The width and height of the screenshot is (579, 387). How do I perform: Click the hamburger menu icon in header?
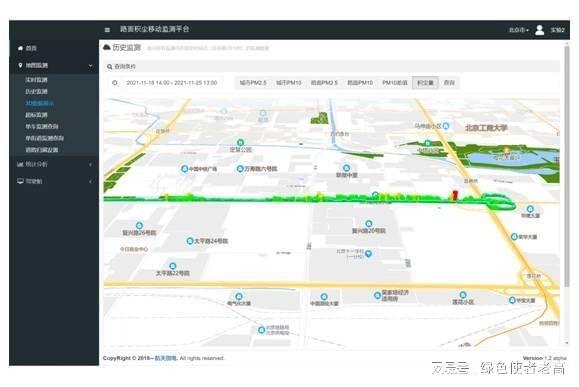[107, 30]
